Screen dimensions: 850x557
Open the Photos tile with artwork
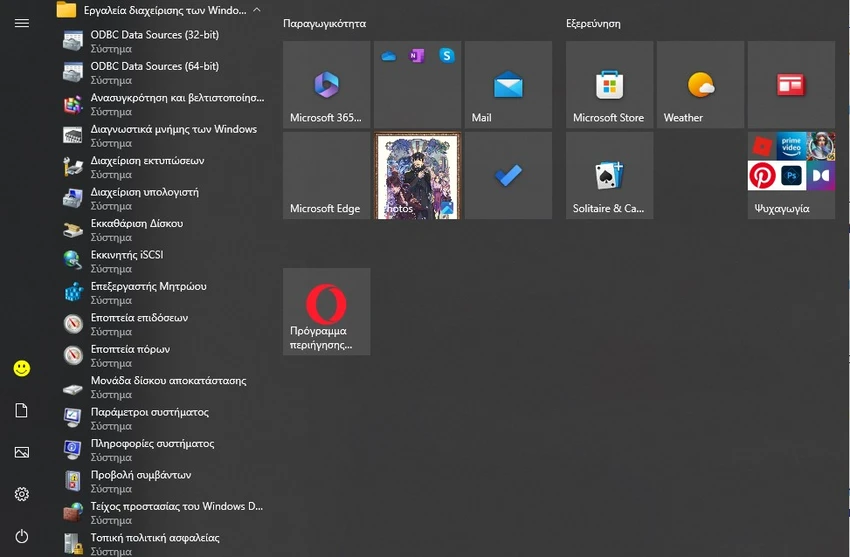(417, 176)
